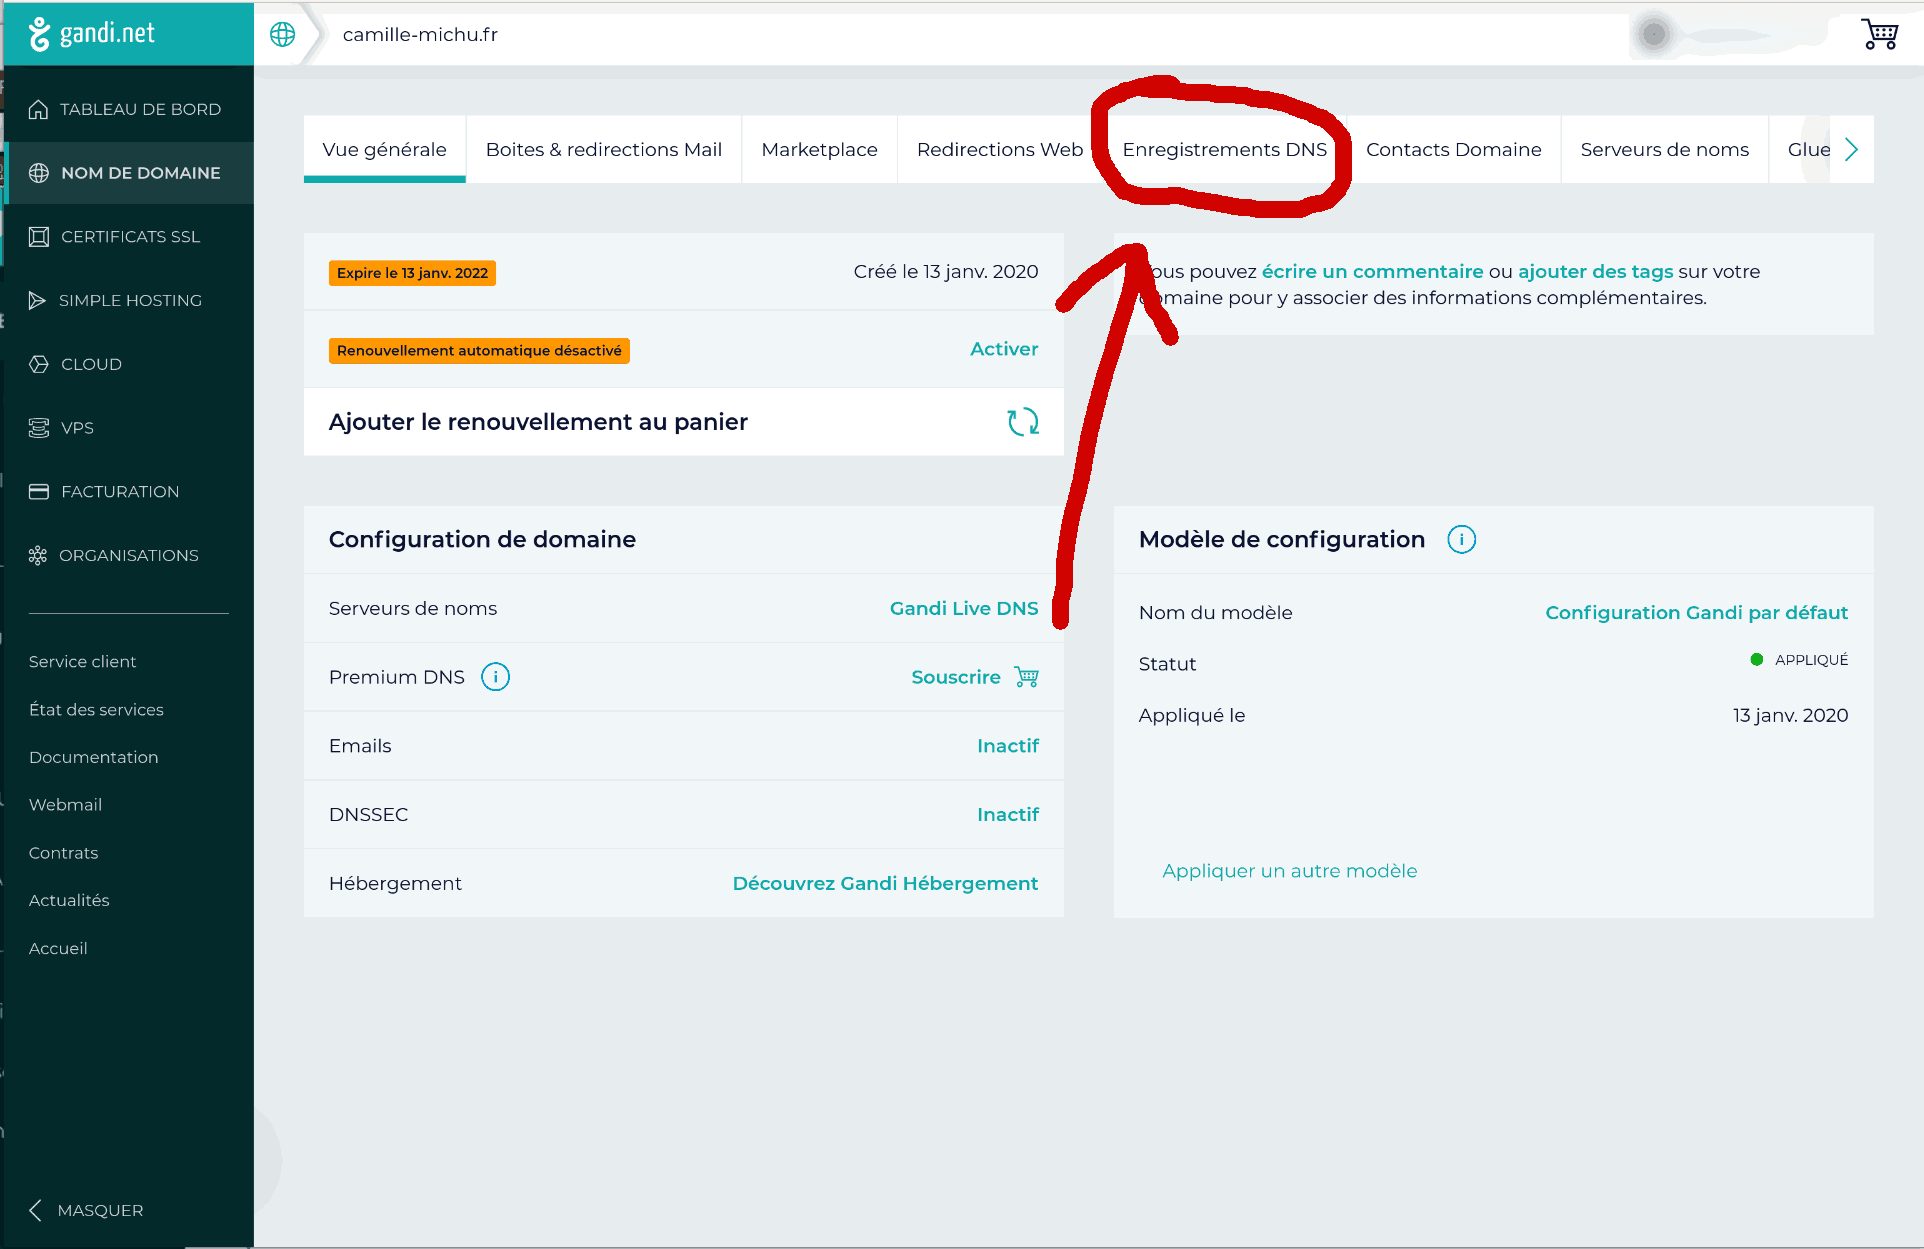Open the Organisations section
1924x1249 pixels.
coord(129,555)
